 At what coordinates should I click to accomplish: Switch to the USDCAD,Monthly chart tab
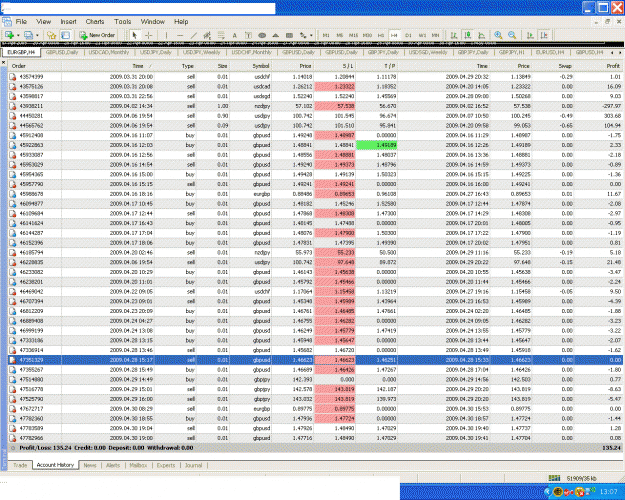point(109,52)
